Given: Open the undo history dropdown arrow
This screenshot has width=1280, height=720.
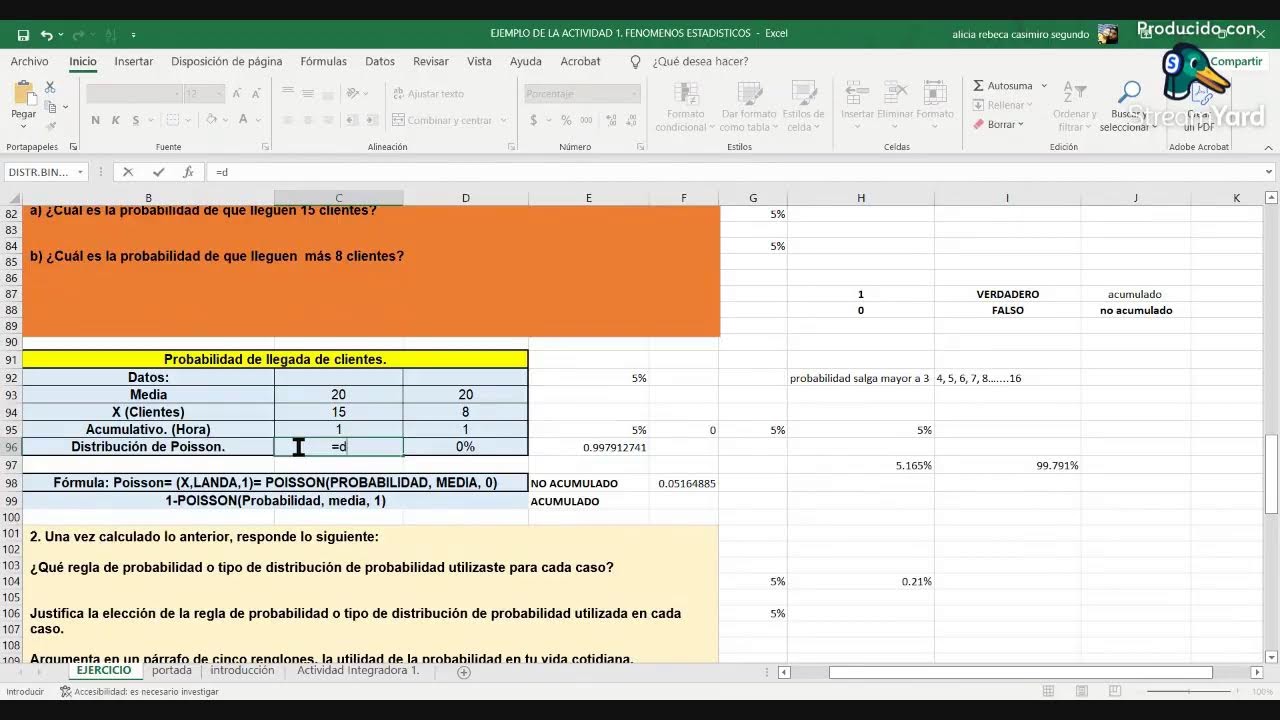Looking at the screenshot, I should tap(60, 35).
